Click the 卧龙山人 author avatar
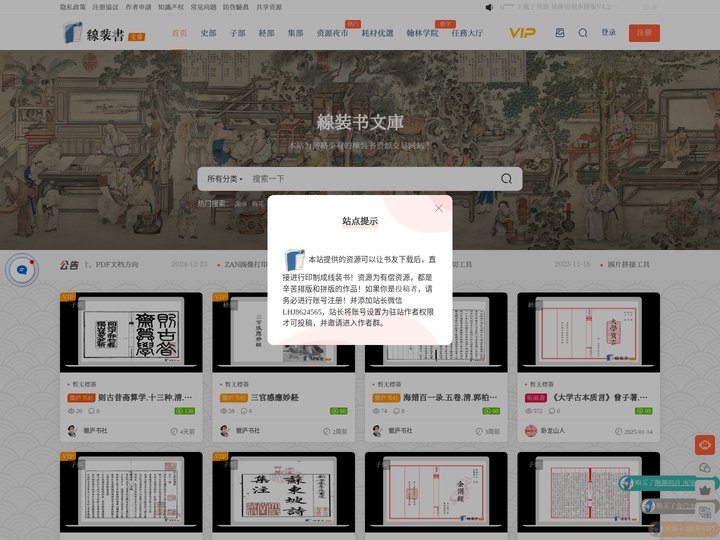 point(530,431)
